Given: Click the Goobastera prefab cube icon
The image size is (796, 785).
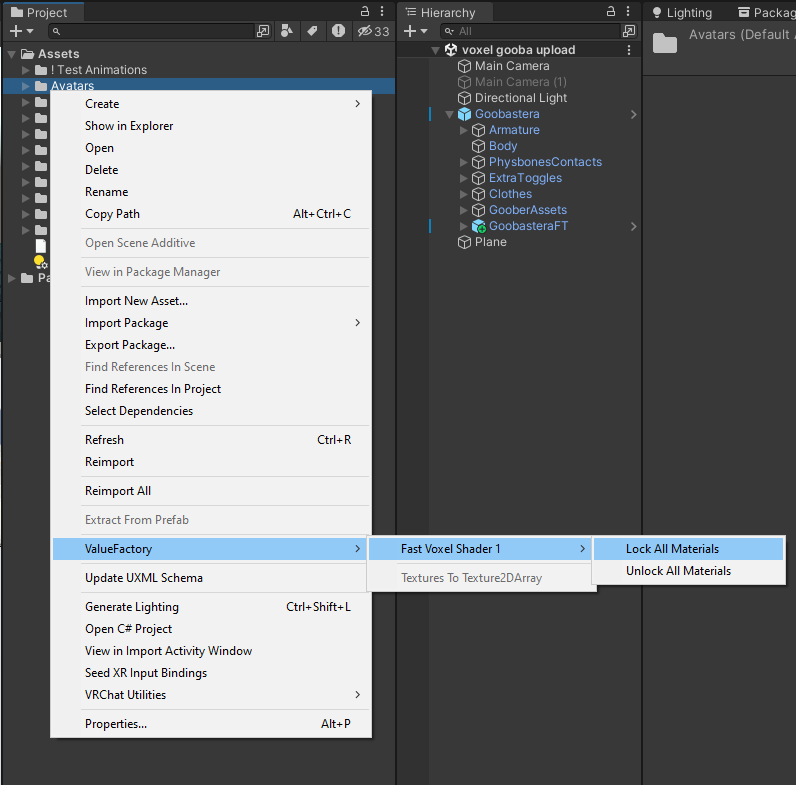Looking at the screenshot, I should (x=464, y=114).
